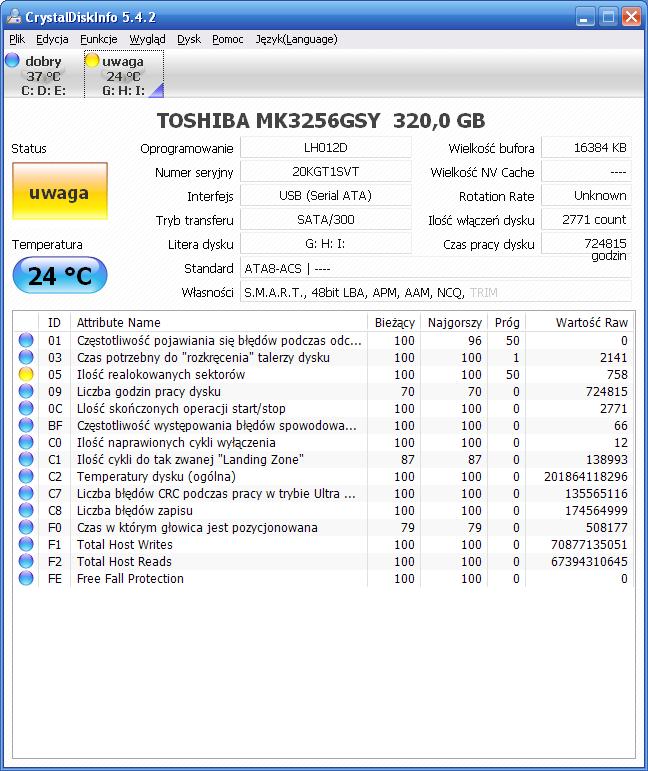
Task: Click the blue status icon for attribute C2
Action: click(26, 477)
